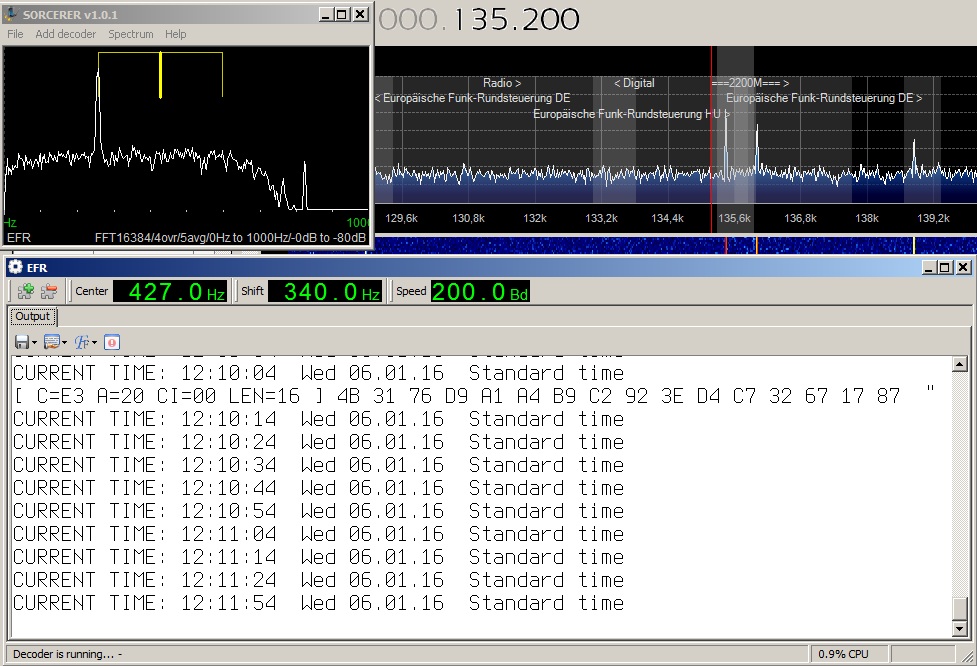Viewport: 977px width, 666px height.
Task: Click the CURRENT TIME 12:10:14 line
Action: click(x=318, y=419)
